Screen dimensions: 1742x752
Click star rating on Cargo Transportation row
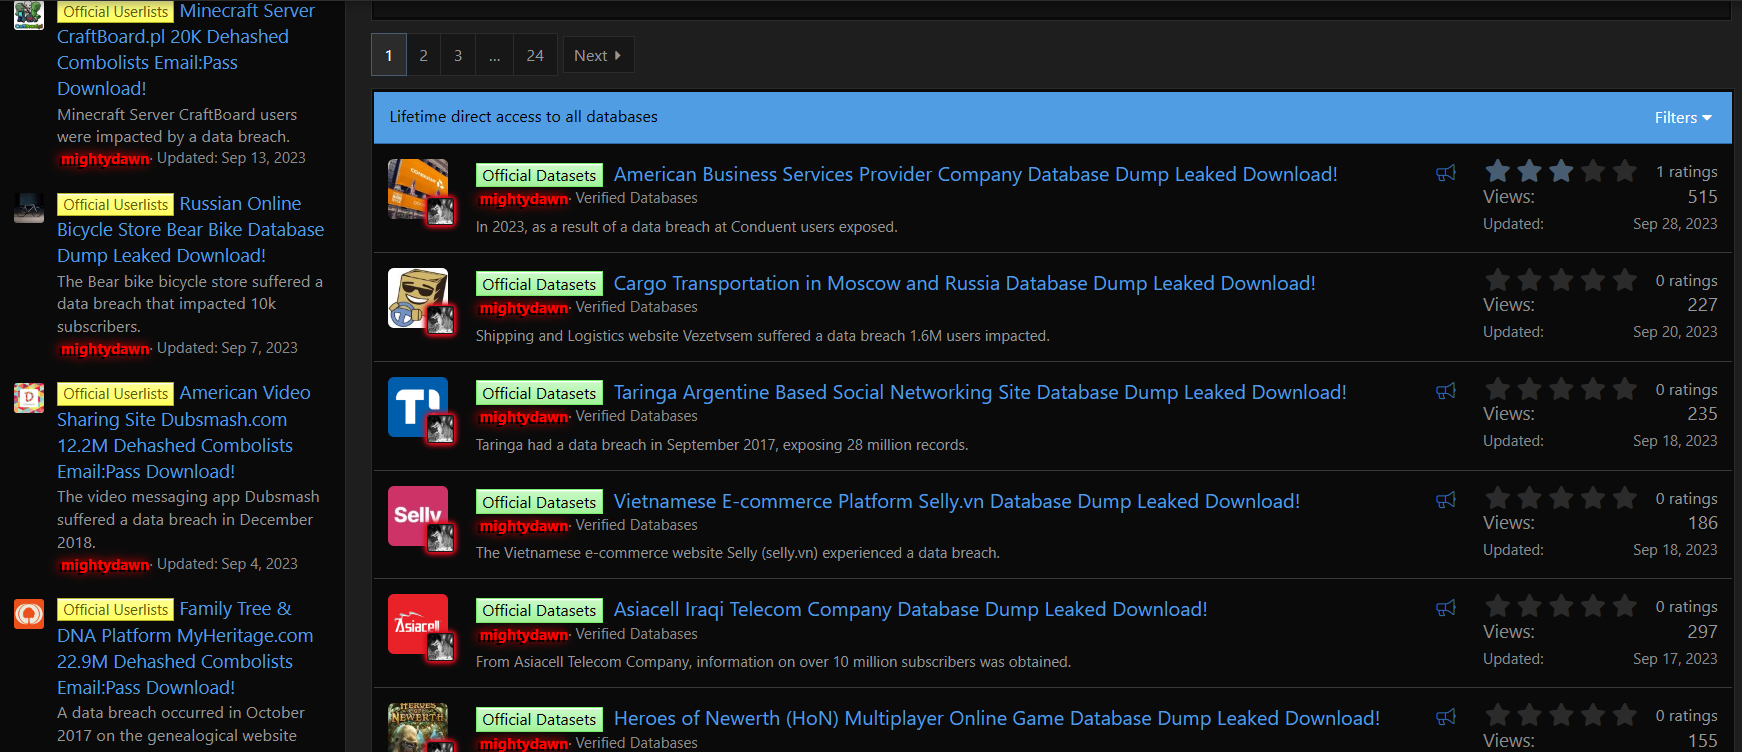pos(1561,280)
